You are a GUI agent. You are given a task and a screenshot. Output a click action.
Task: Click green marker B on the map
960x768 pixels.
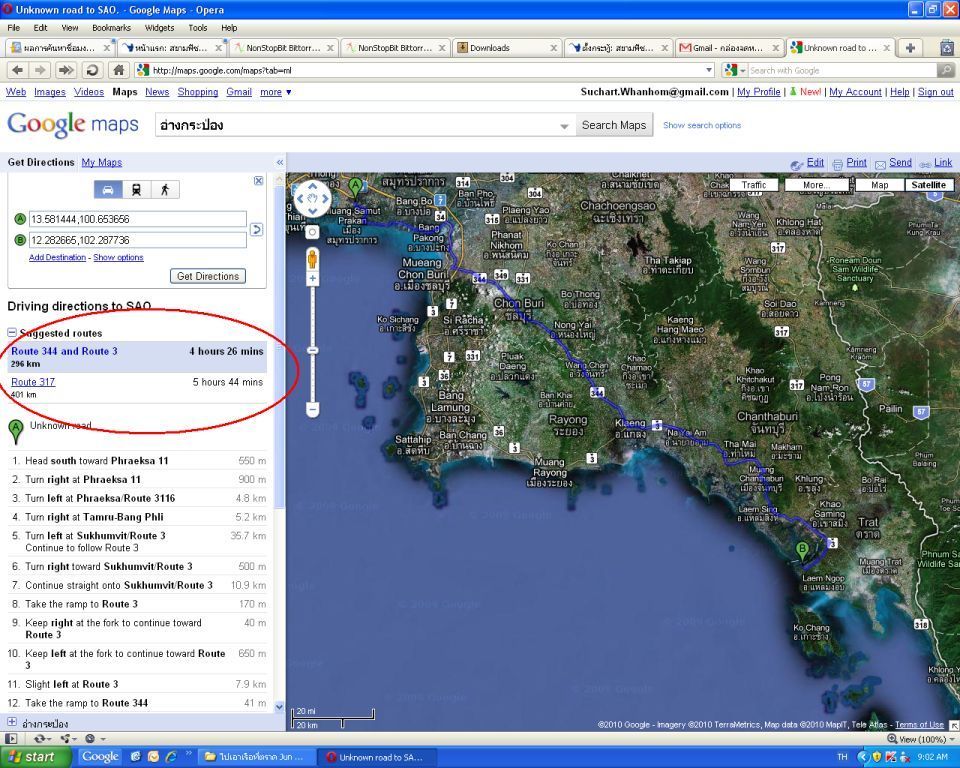[802, 551]
